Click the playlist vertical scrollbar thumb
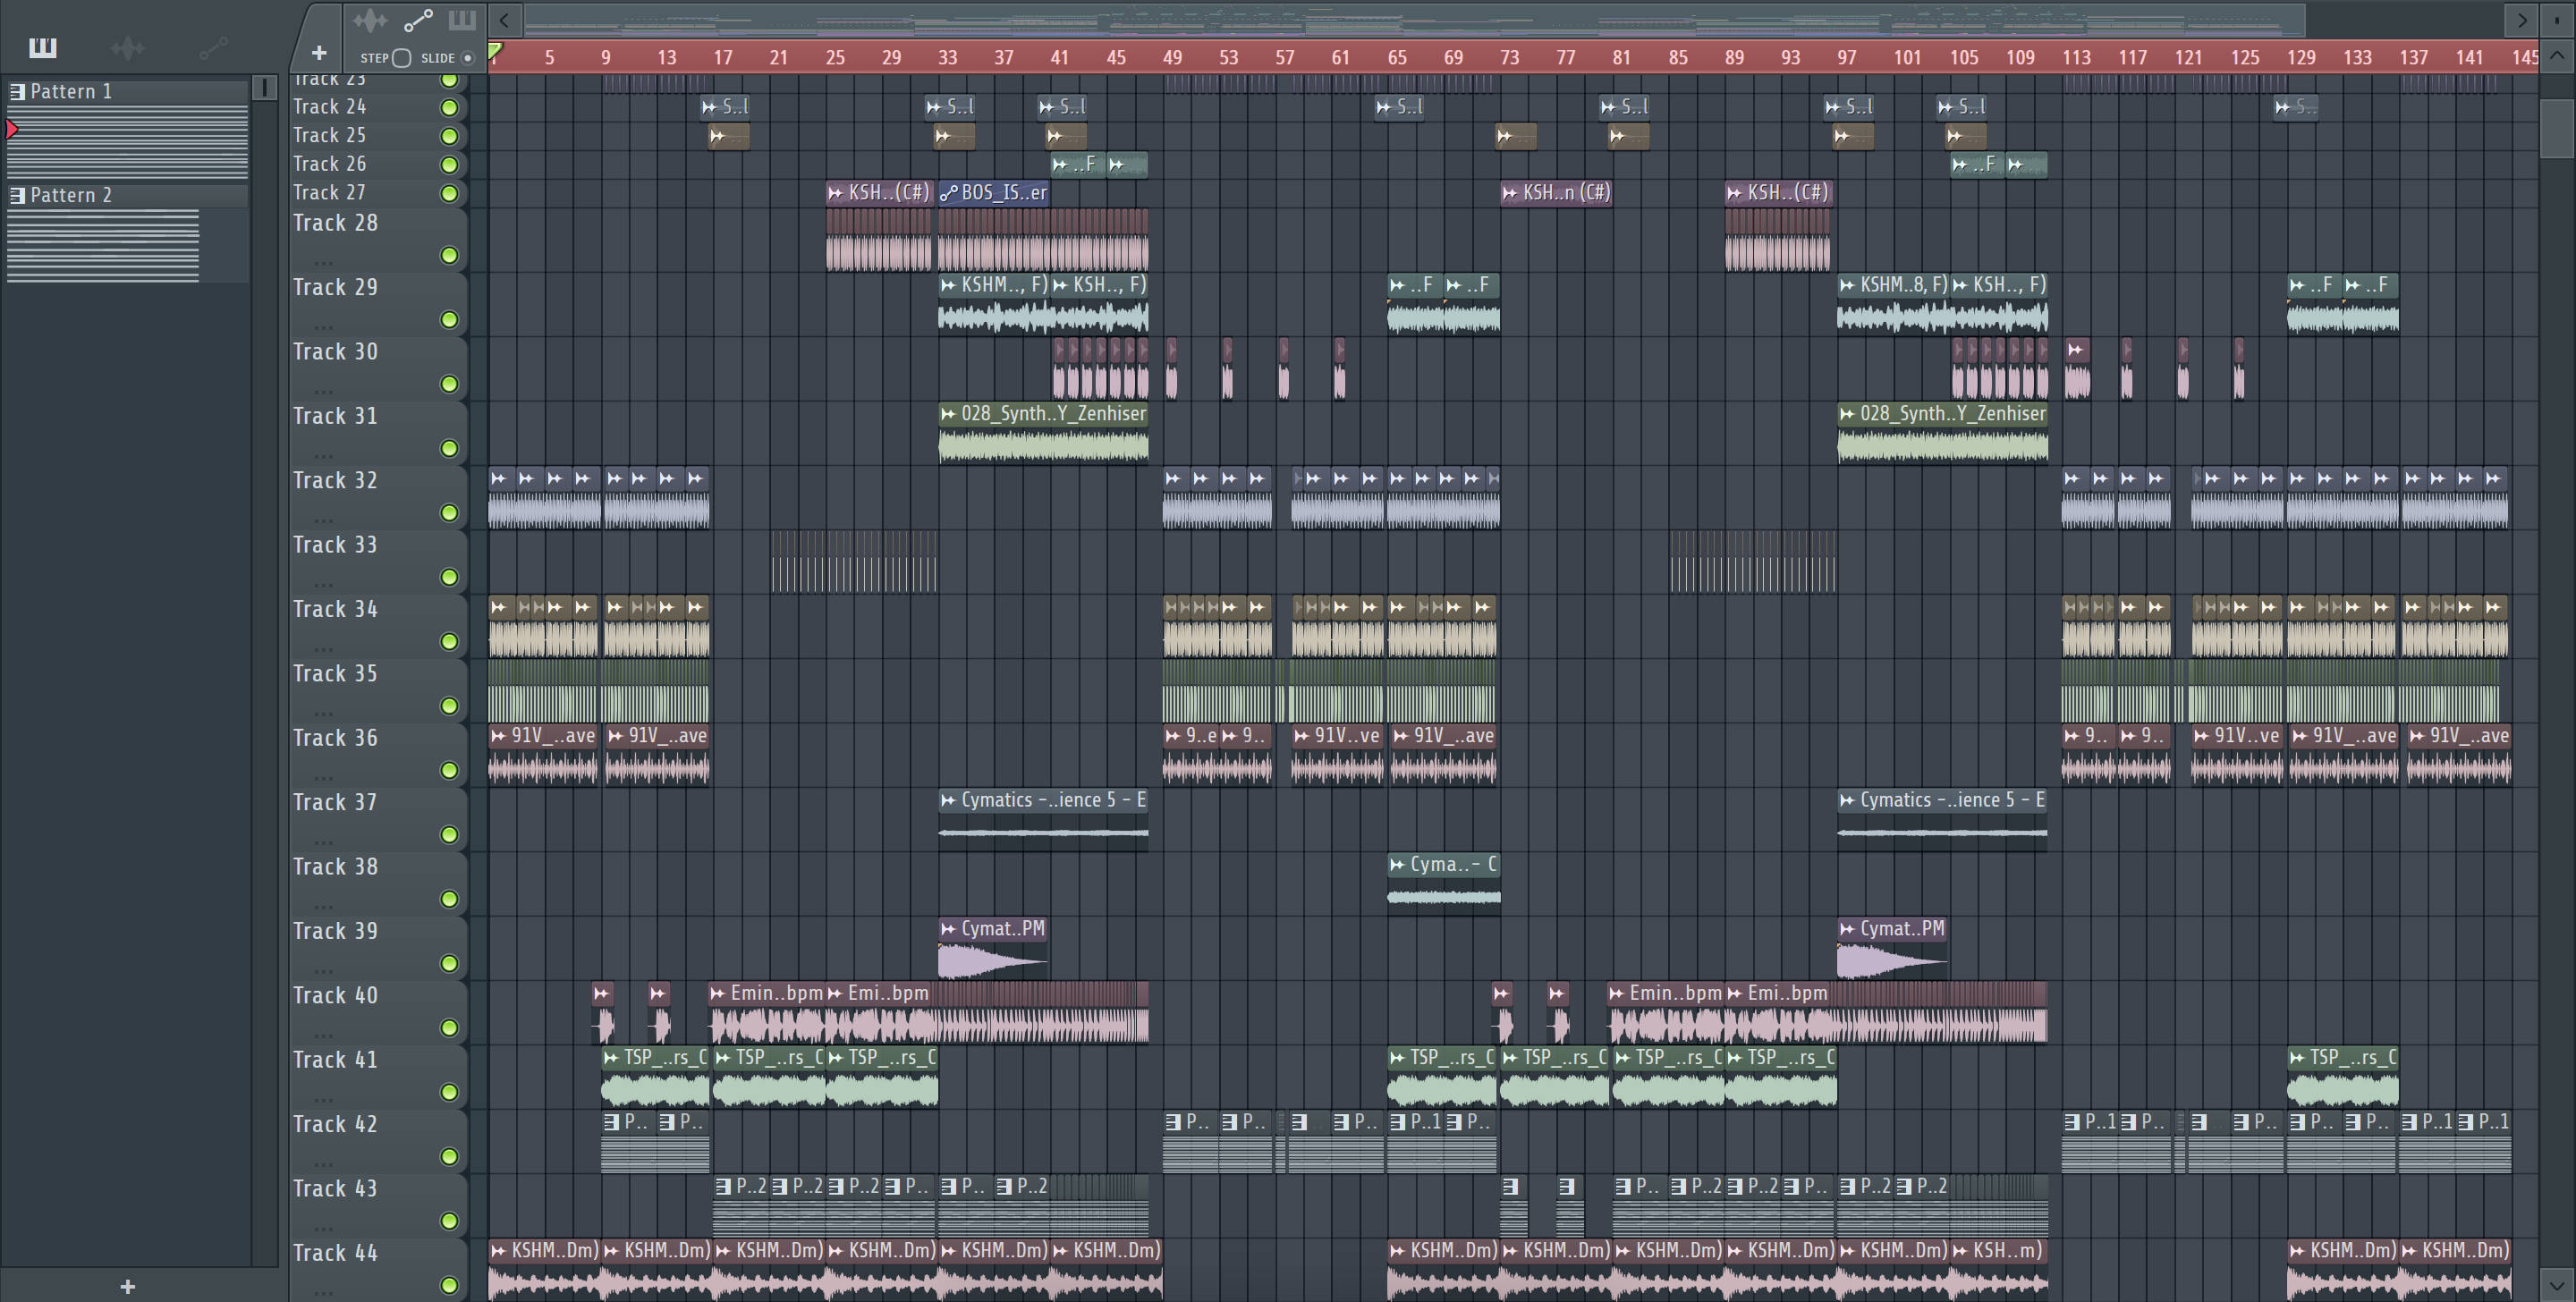 click(2557, 128)
